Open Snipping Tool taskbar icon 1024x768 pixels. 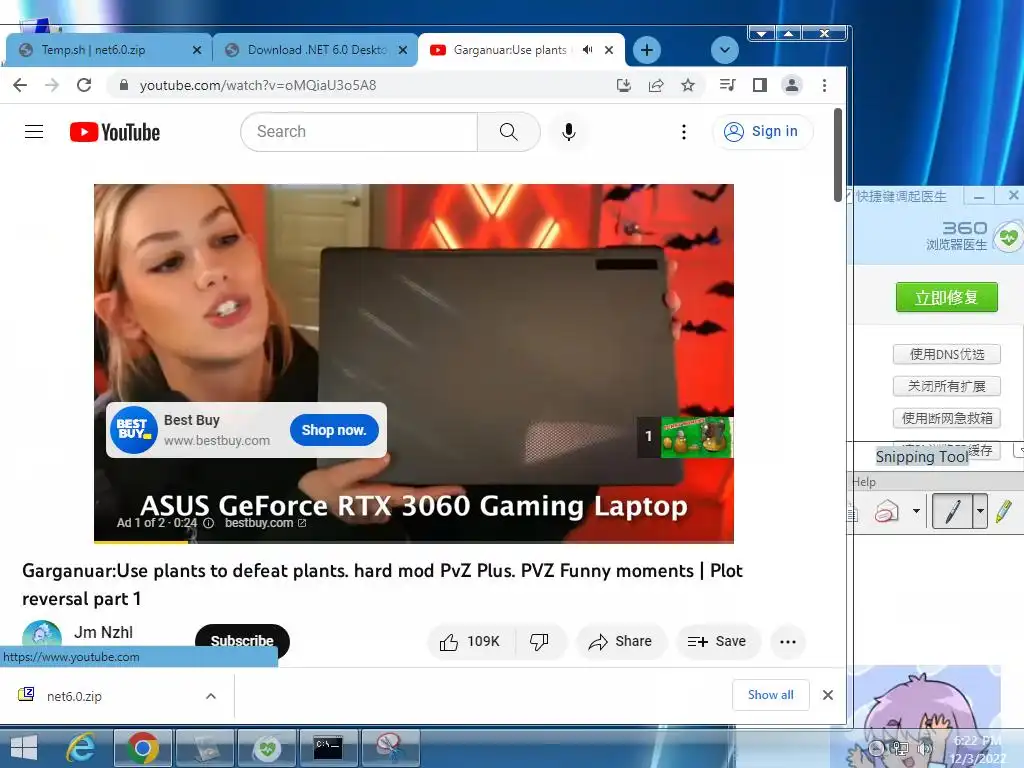pyautogui.click(x=389, y=748)
